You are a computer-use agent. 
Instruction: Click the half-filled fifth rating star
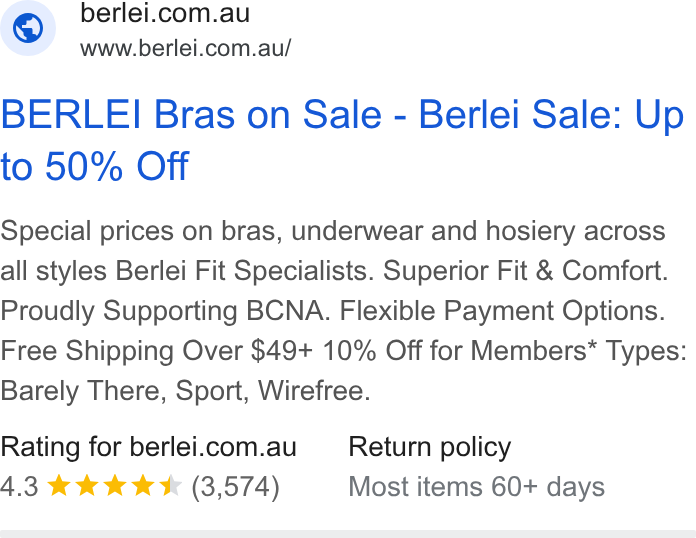pyautogui.click(x=170, y=485)
